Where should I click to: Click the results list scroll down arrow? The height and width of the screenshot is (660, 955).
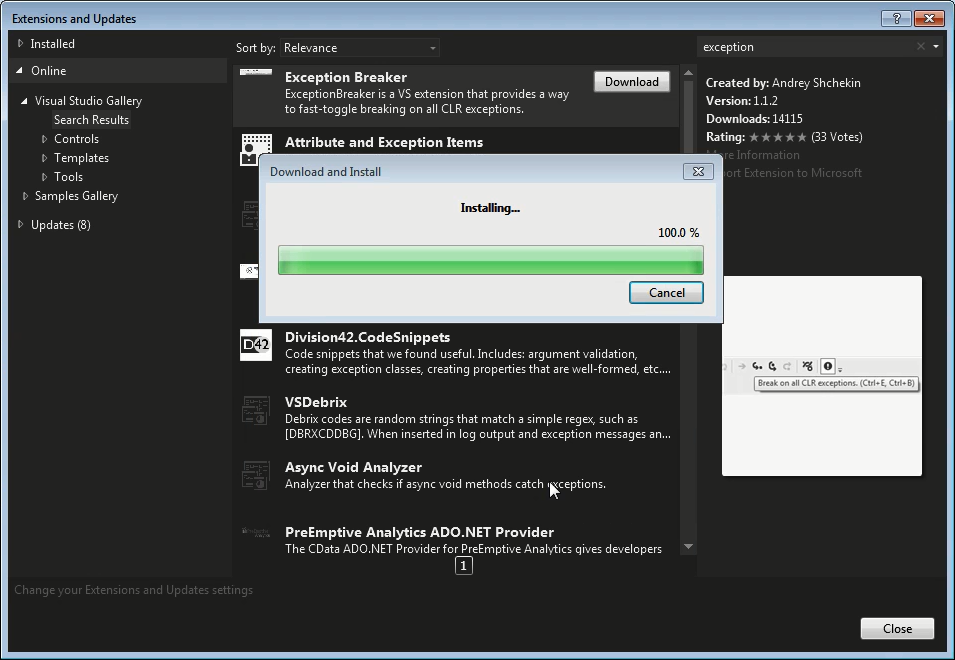coord(688,547)
